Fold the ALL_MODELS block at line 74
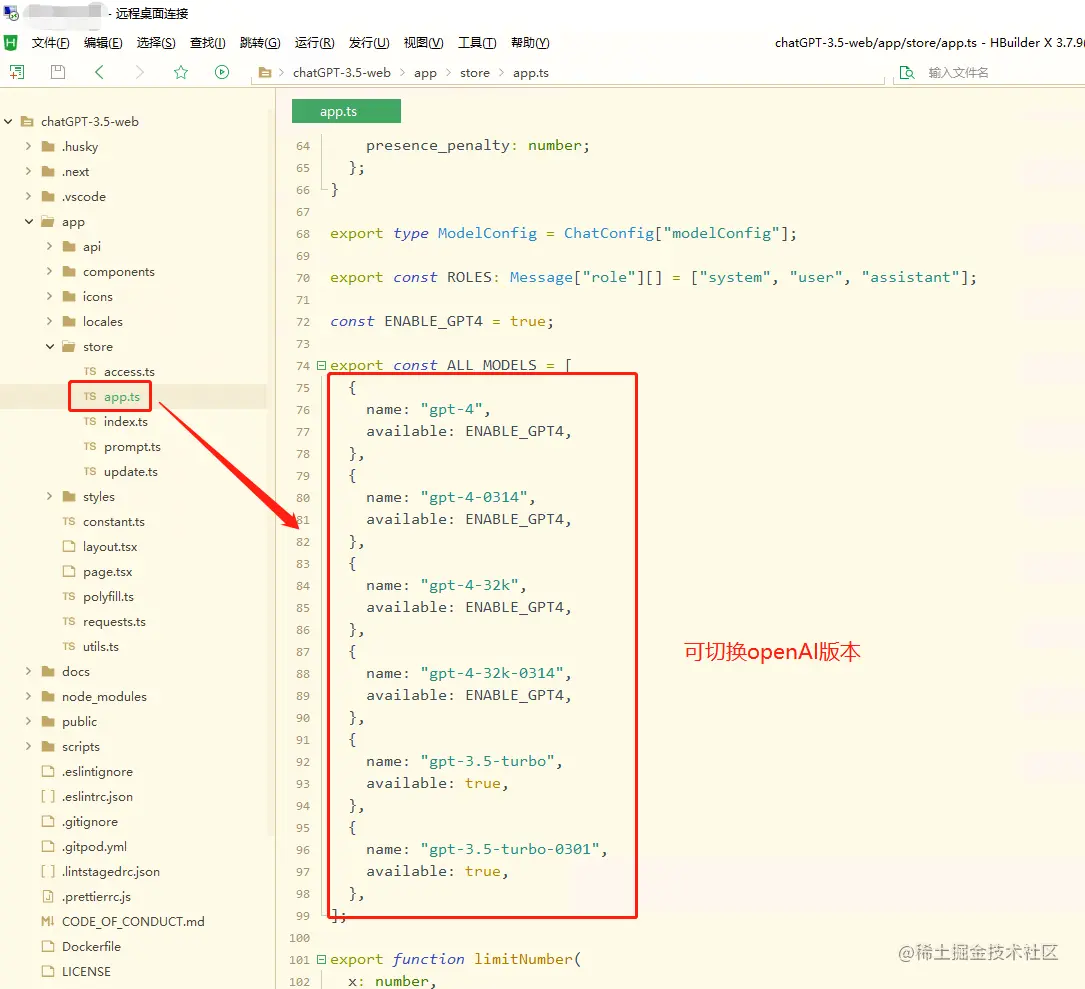Viewport: 1085px width, 989px height. click(x=321, y=365)
